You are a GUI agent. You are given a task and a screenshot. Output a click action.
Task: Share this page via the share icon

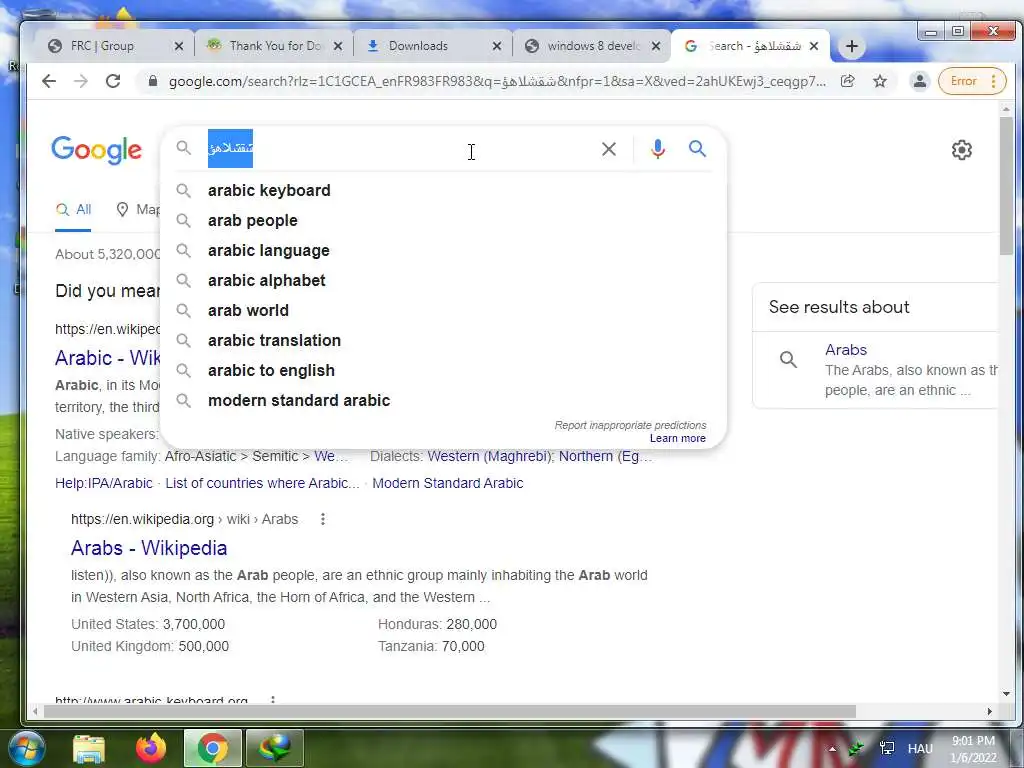click(848, 81)
